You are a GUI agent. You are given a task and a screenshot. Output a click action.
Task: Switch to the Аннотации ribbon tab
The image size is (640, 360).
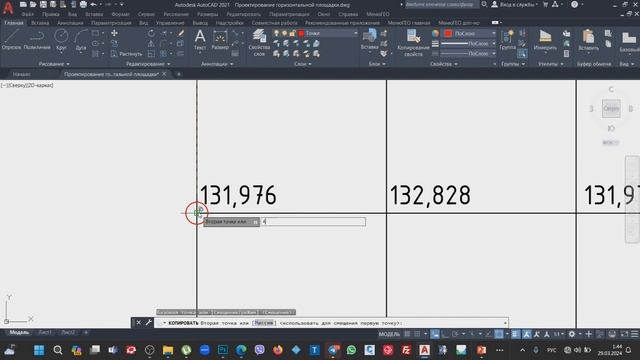tap(70, 23)
